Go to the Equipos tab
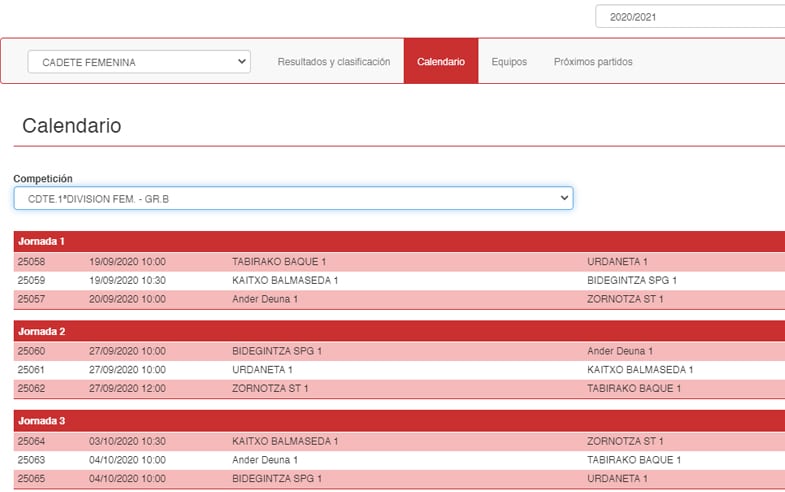This screenshot has width=785, height=492. (x=509, y=62)
